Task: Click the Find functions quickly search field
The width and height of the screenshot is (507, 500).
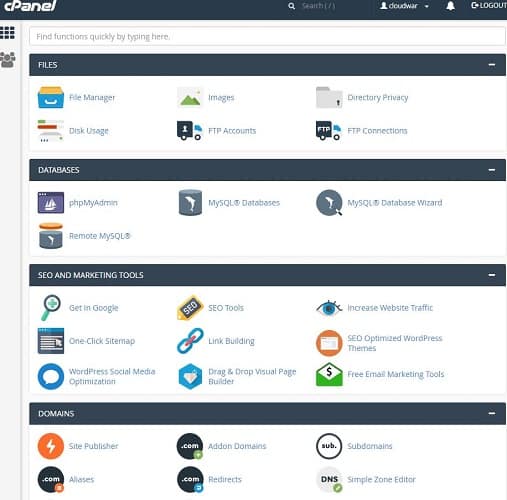Action: (267, 36)
